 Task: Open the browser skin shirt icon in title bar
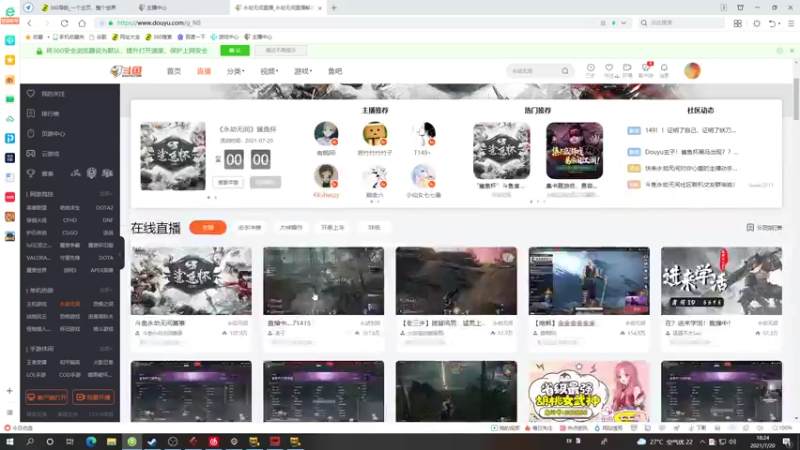coord(740,8)
